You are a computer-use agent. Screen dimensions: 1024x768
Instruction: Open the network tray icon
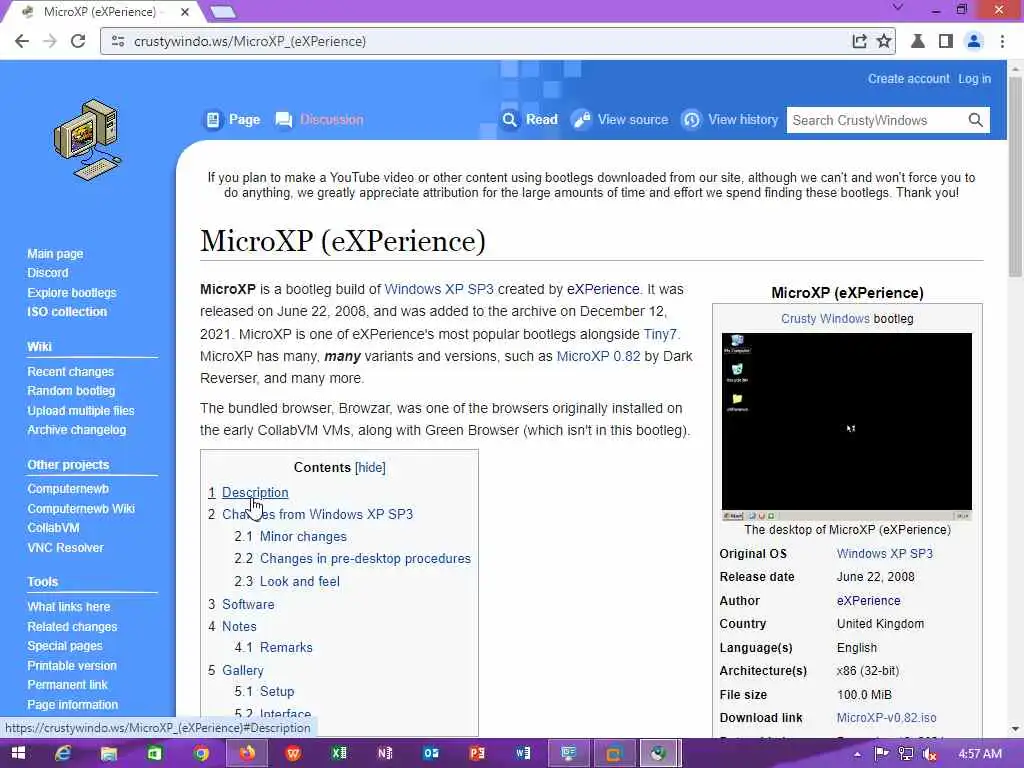(x=905, y=754)
